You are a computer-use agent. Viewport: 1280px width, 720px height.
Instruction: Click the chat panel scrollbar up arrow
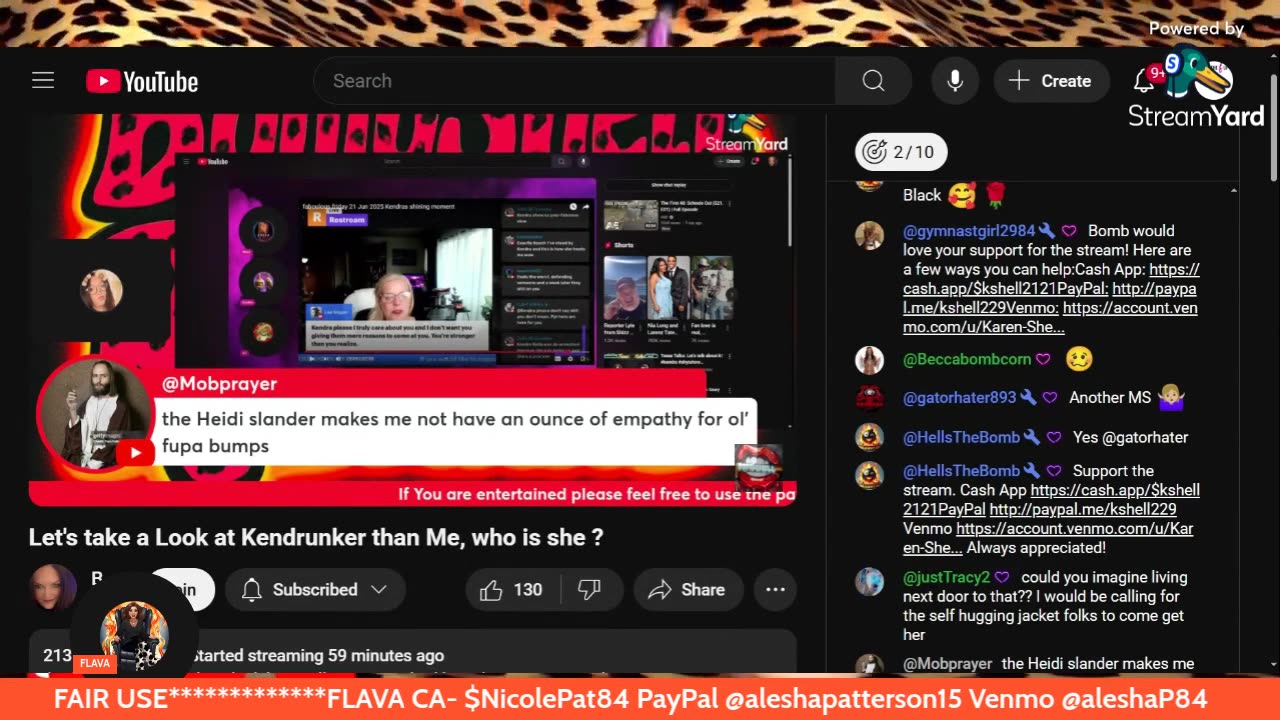point(1233,190)
